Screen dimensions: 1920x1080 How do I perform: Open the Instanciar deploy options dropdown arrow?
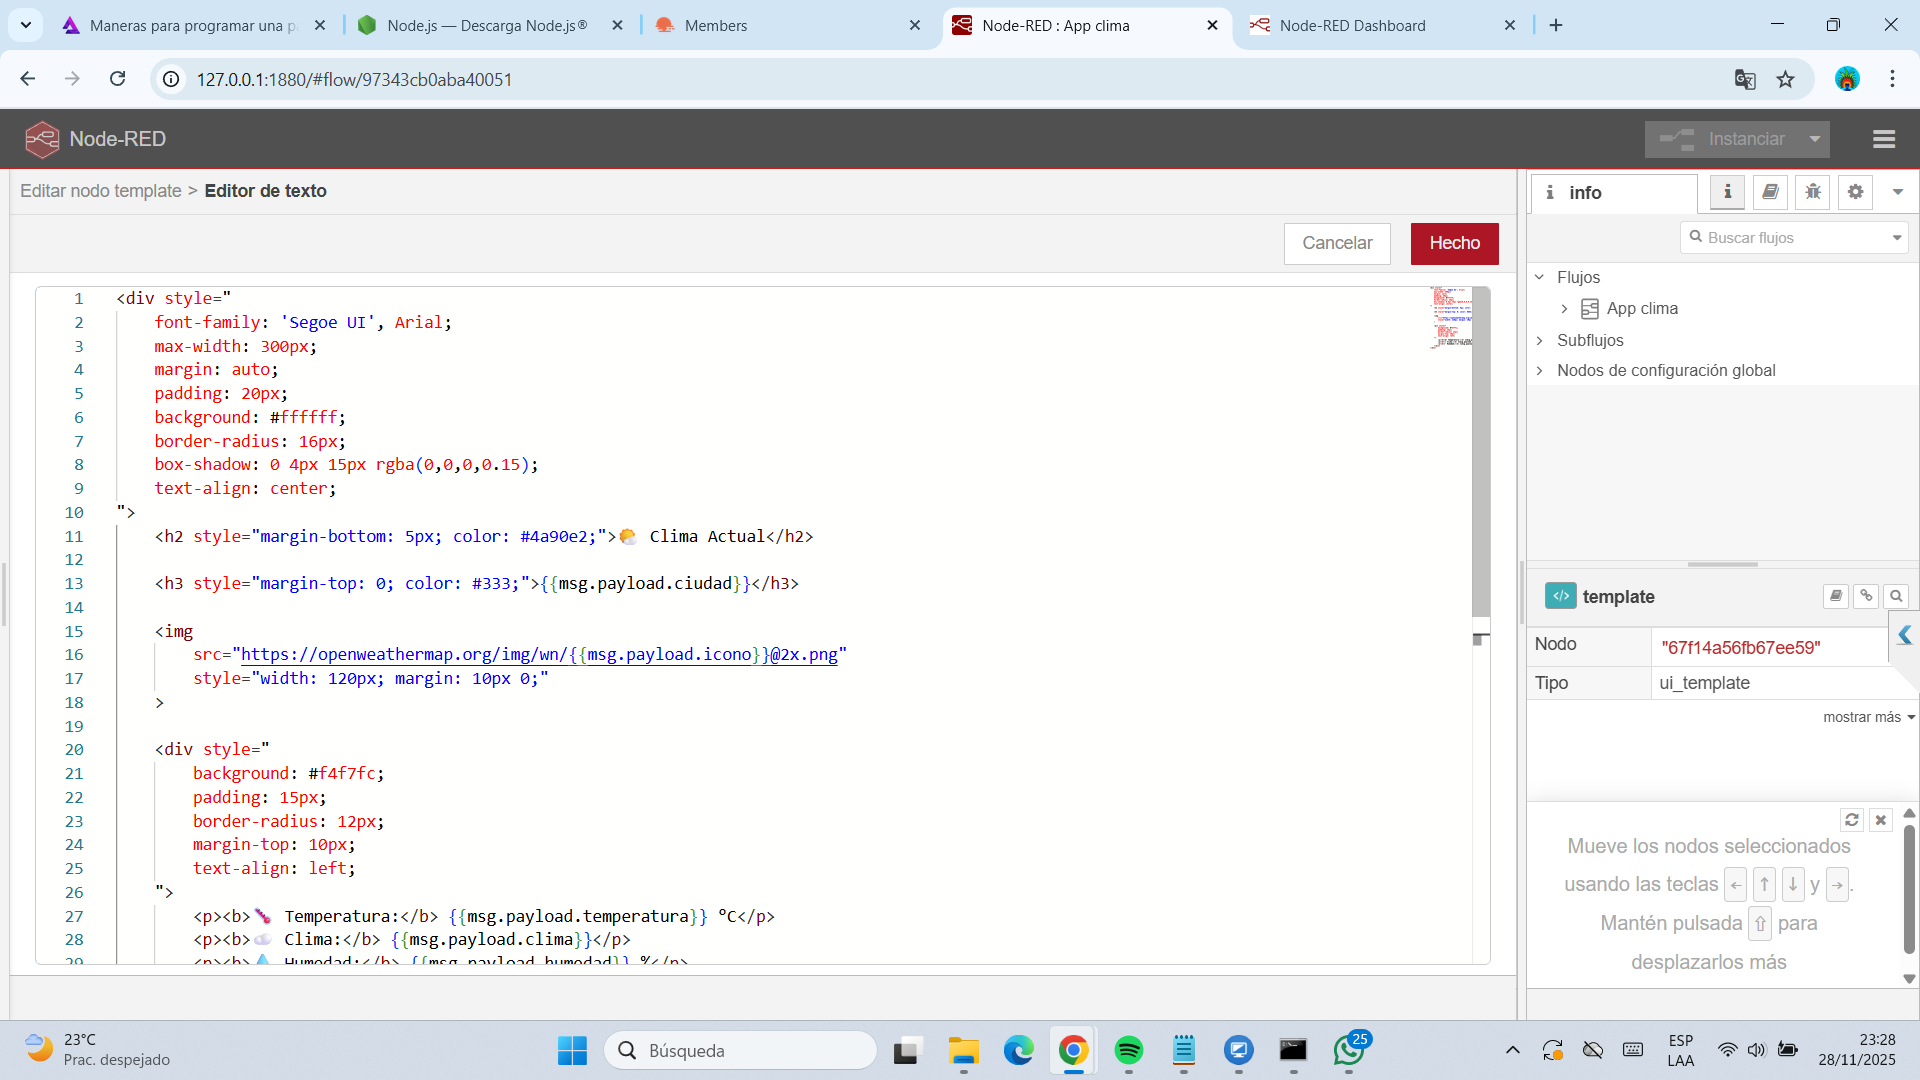[1815, 139]
